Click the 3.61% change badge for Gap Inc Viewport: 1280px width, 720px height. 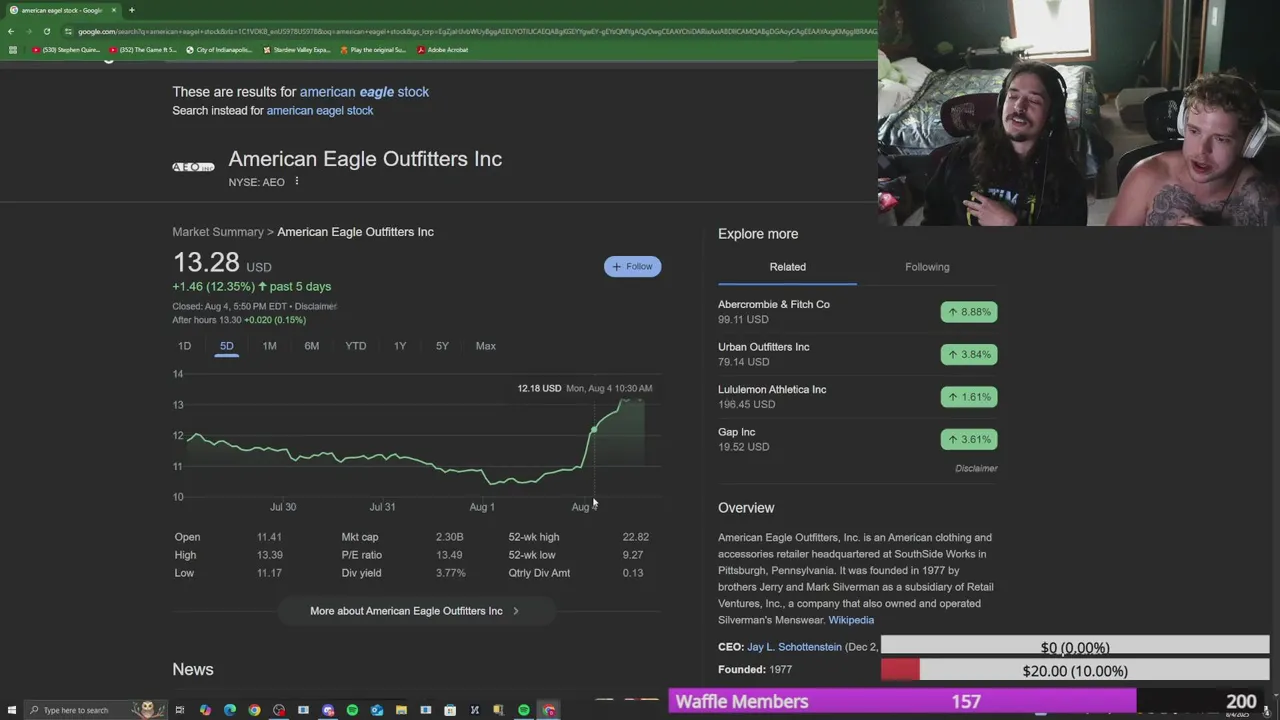point(969,439)
